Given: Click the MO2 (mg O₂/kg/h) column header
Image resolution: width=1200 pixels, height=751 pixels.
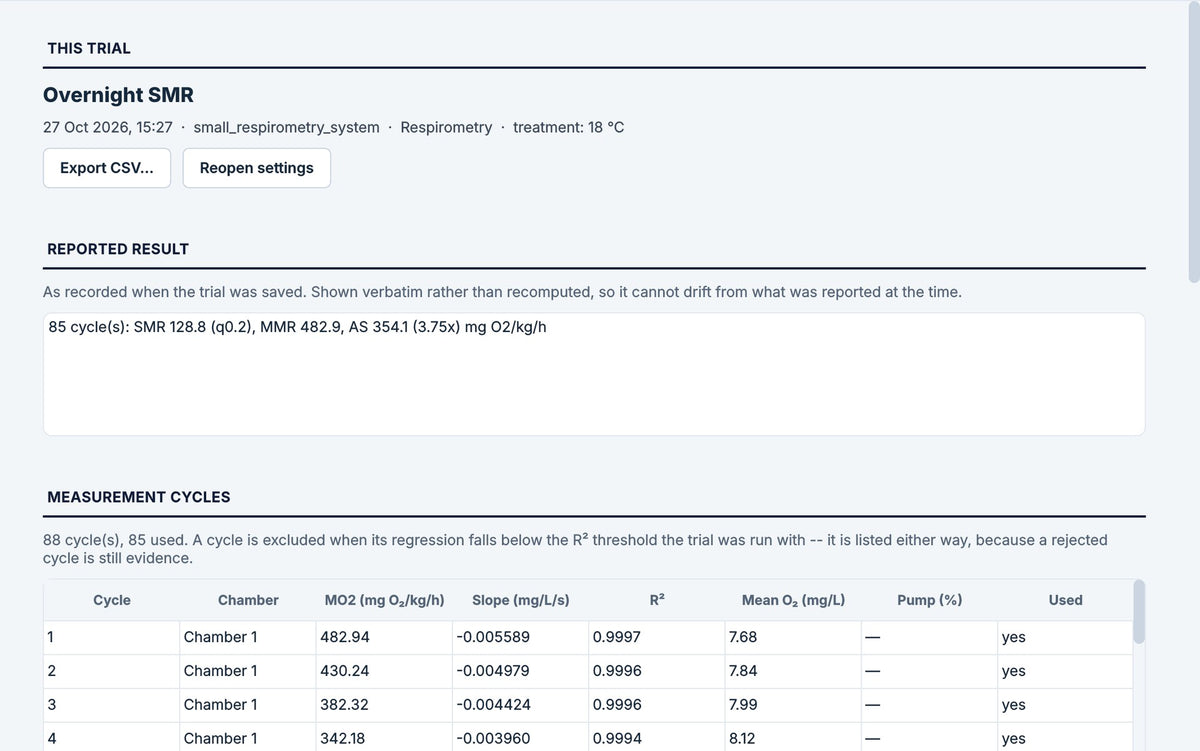Looking at the screenshot, I should click(x=385, y=600).
